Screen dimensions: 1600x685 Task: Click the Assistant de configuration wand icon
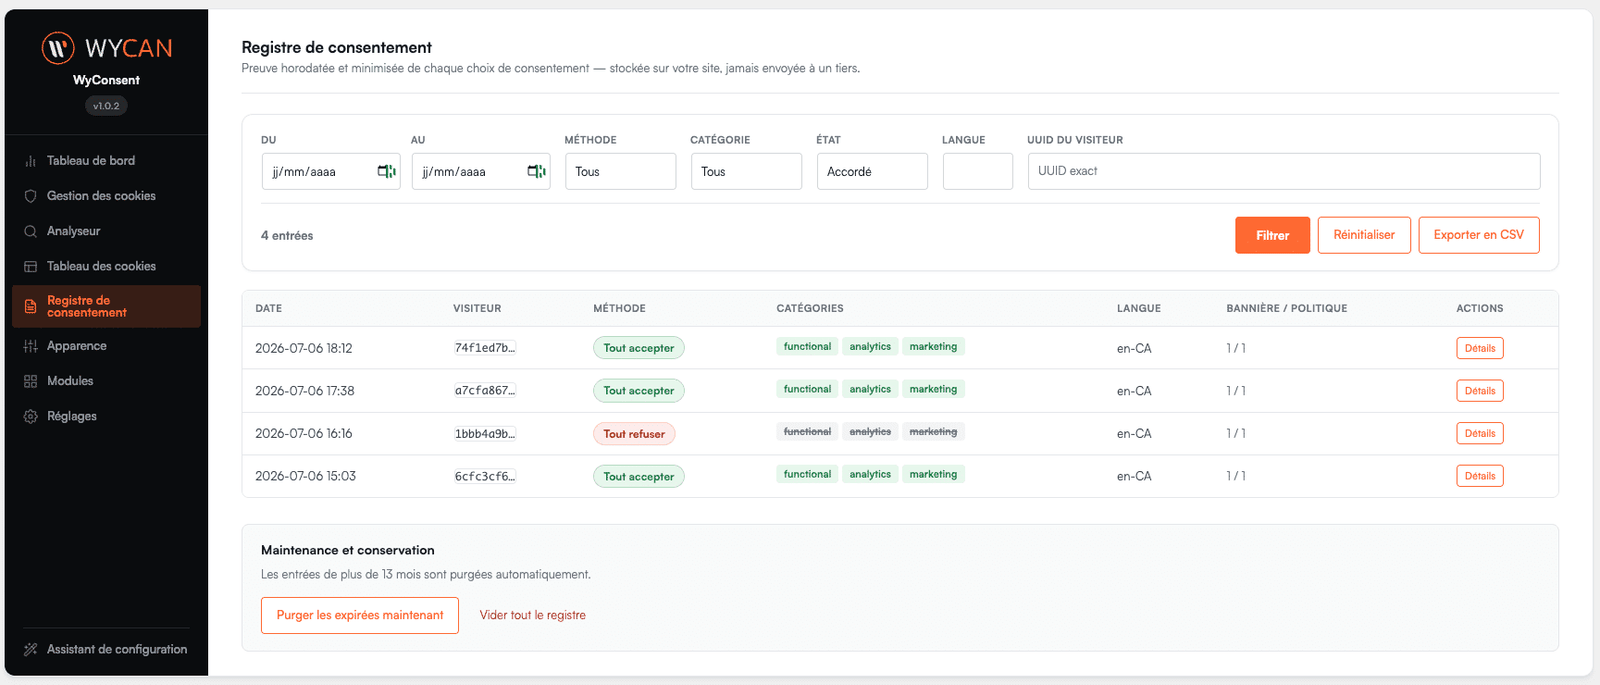click(30, 649)
